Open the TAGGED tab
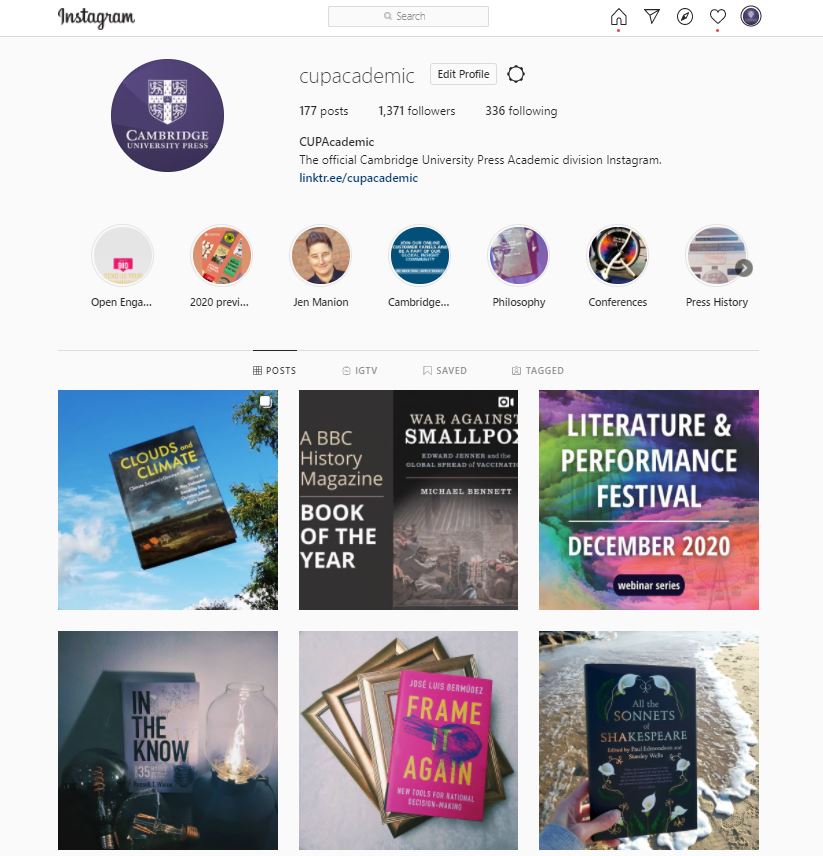 click(538, 370)
